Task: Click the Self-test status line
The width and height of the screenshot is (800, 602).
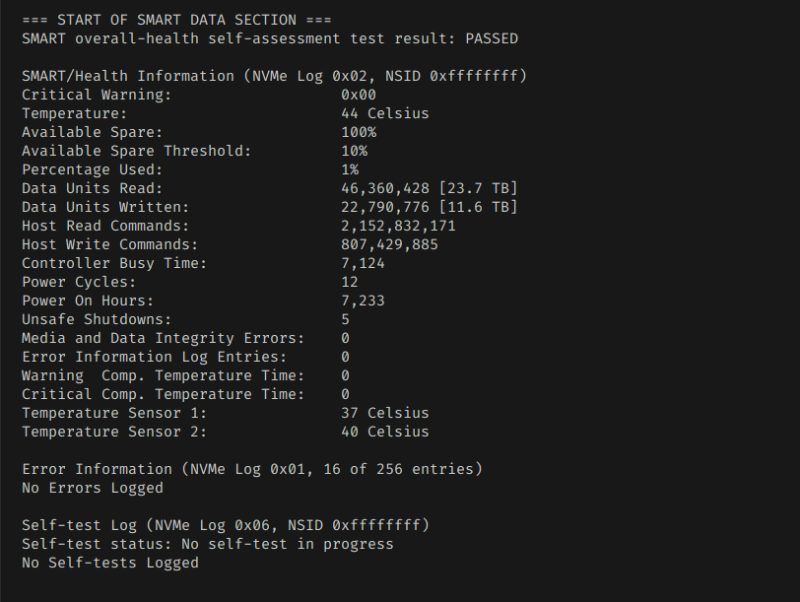Action: (207, 544)
